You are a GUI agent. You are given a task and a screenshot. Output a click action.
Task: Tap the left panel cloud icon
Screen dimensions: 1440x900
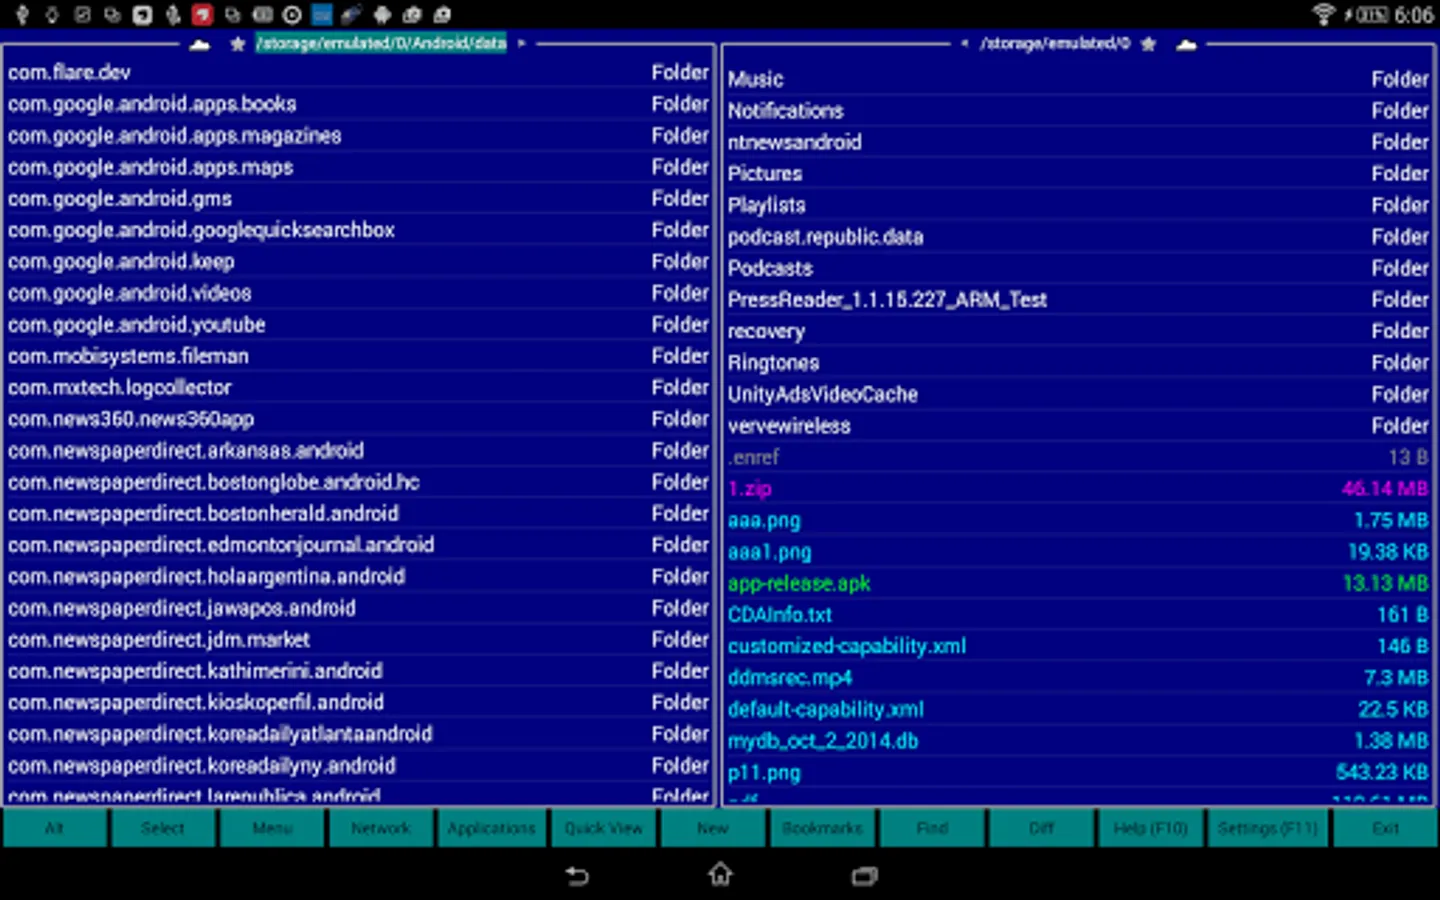tap(199, 44)
